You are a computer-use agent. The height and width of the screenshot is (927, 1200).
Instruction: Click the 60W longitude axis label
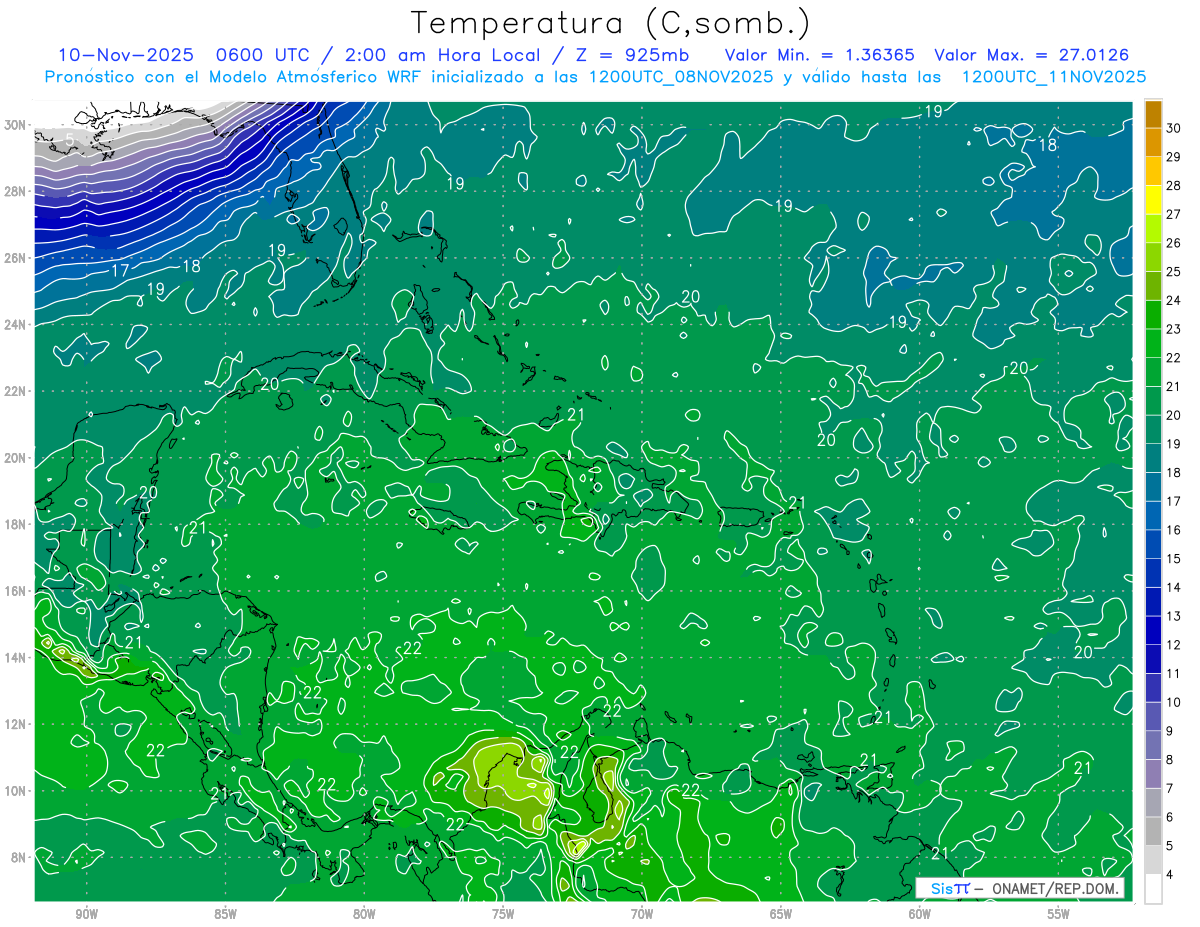(x=920, y=914)
